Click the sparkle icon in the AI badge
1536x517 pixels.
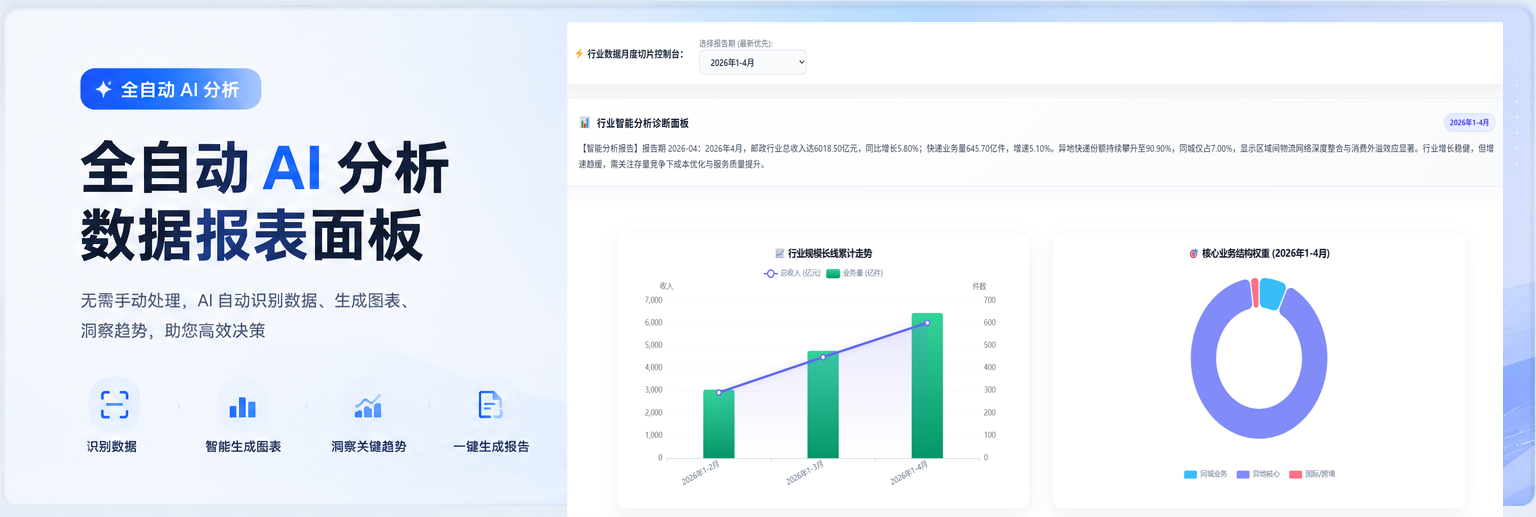(x=103, y=89)
